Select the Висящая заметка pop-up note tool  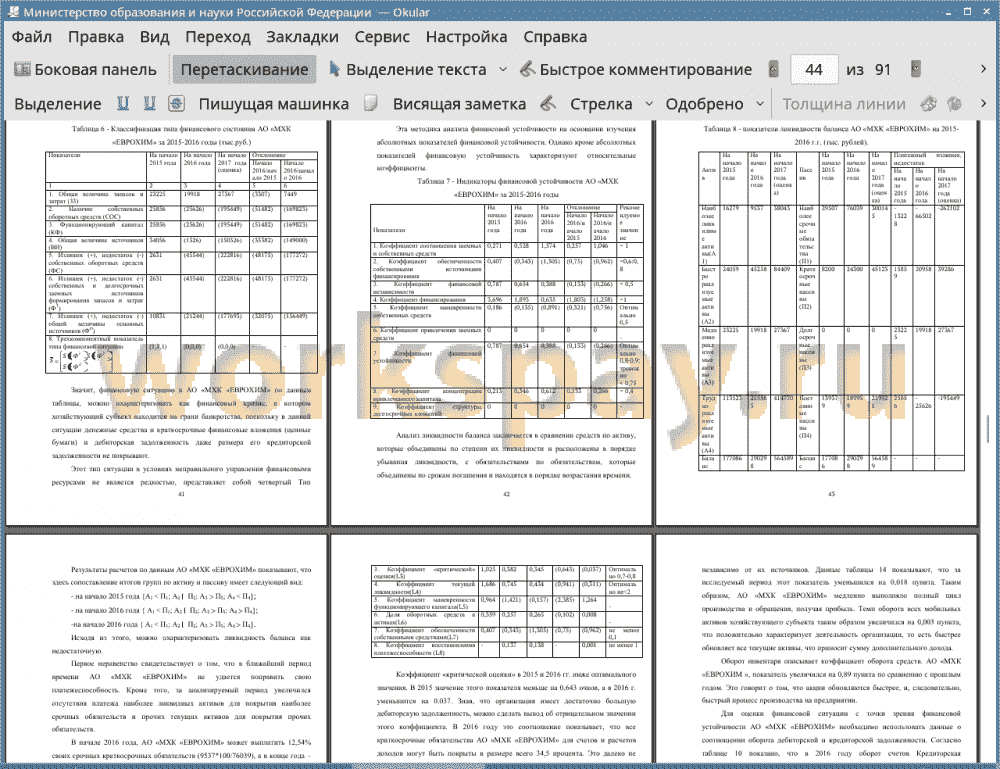459,104
